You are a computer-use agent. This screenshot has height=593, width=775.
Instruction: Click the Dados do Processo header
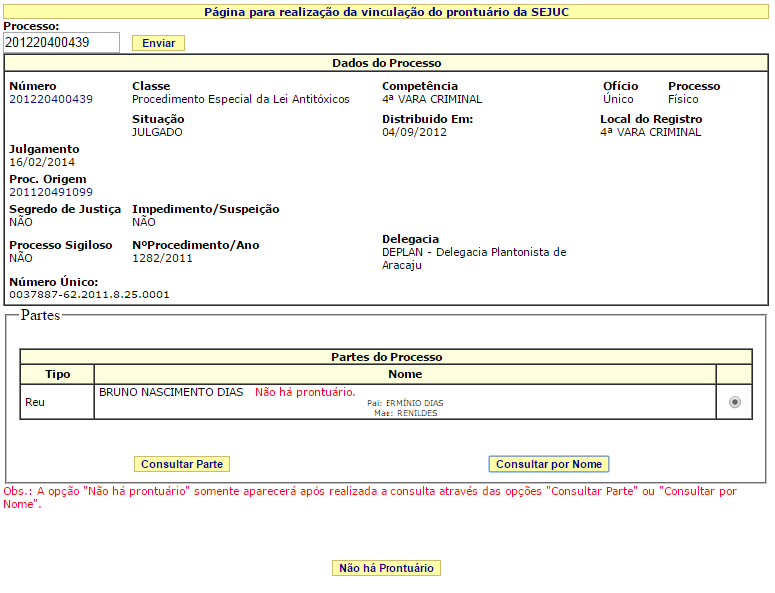click(x=386, y=63)
